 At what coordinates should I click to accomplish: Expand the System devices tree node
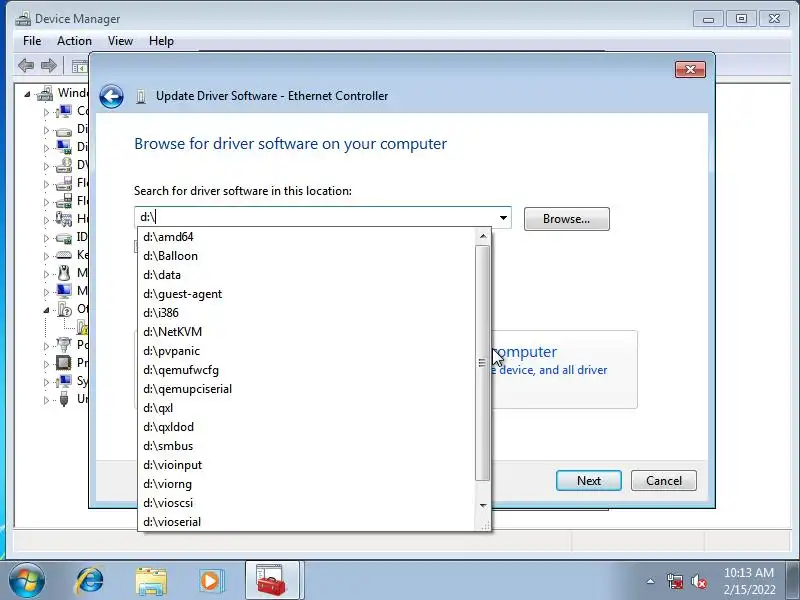point(46,382)
